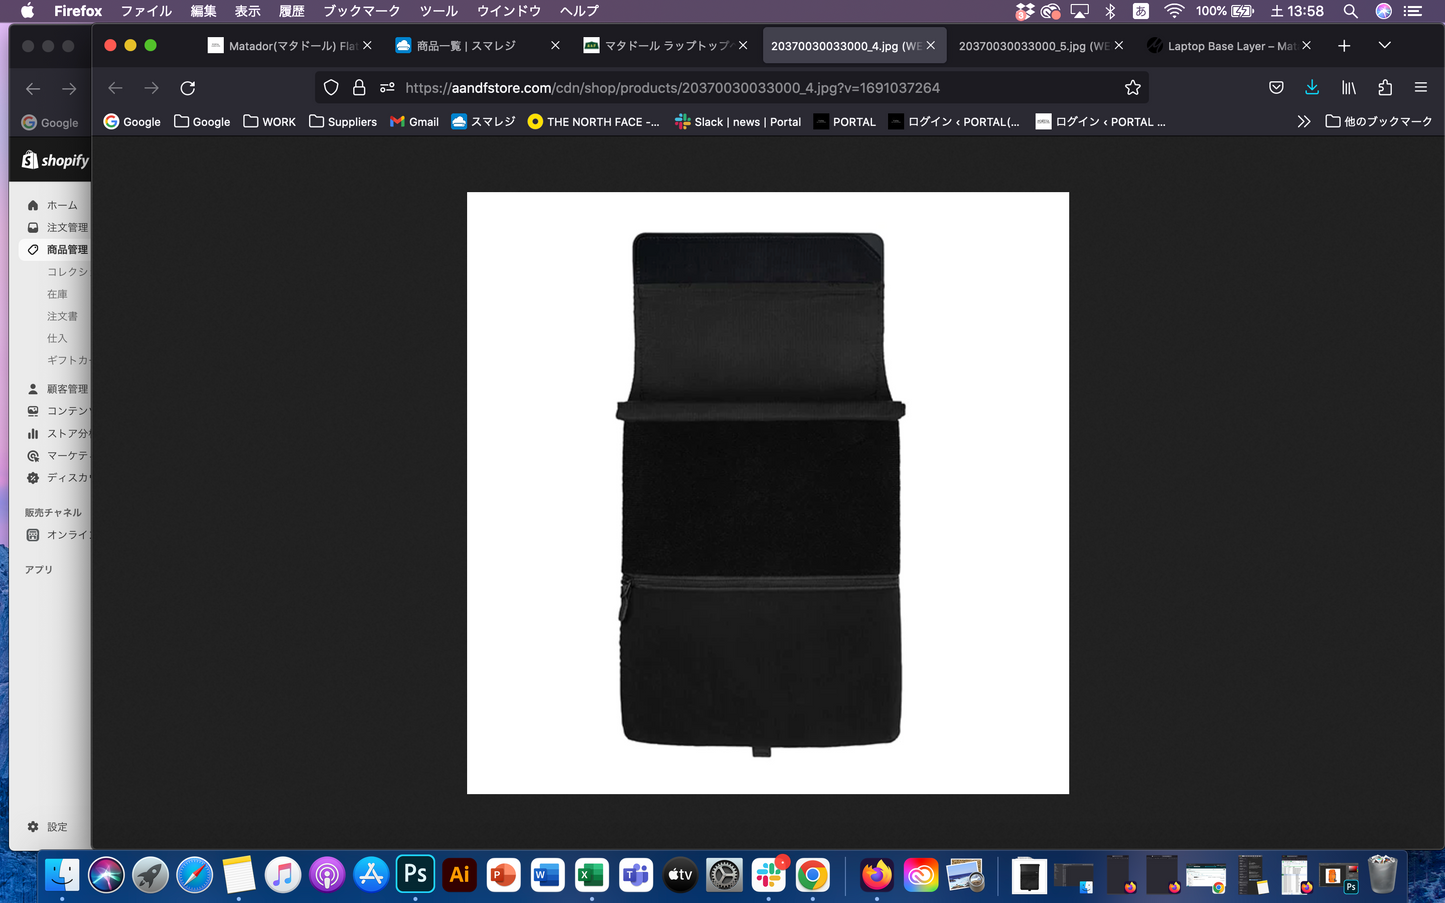Show more bookmarks with the double chevron
Image resolution: width=1445 pixels, height=903 pixels.
(x=1303, y=122)
